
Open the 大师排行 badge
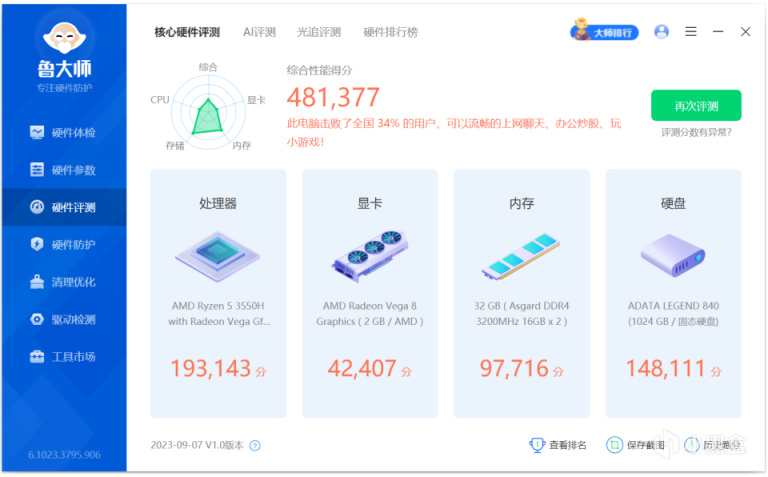tap(604, 31)
